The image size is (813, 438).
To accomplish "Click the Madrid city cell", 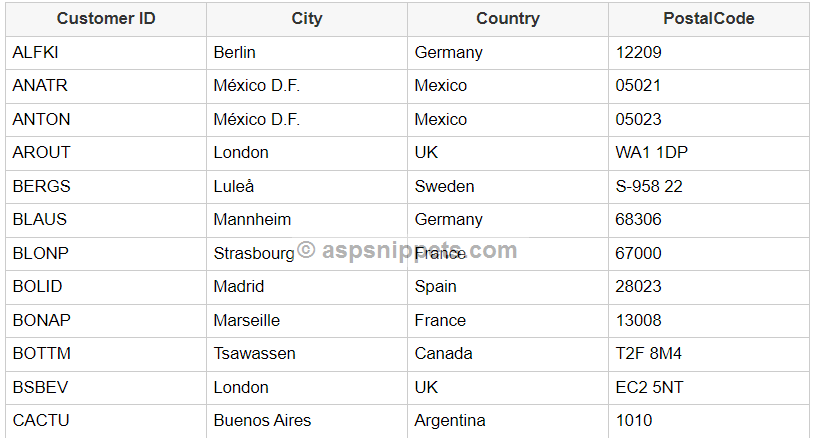I will coord(239,286).
